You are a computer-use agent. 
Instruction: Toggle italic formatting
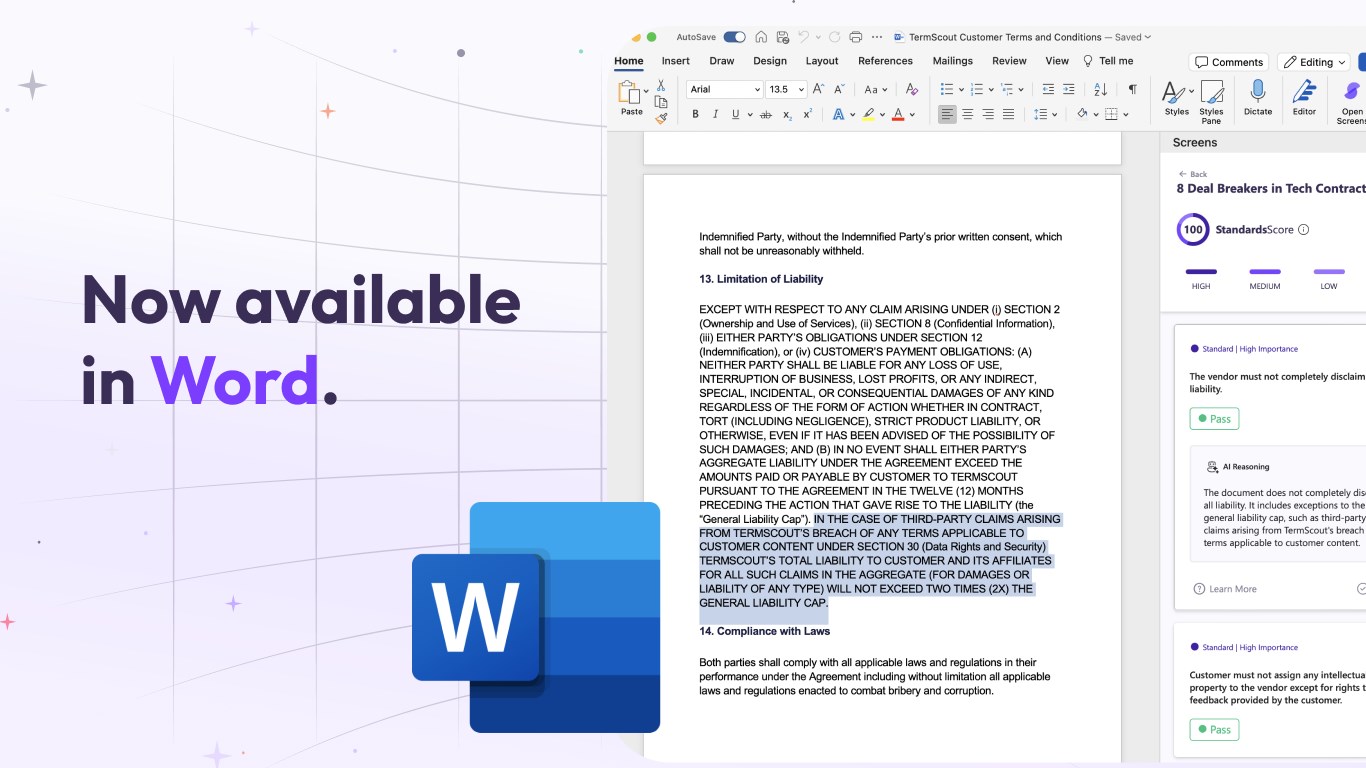coord(715,115)
